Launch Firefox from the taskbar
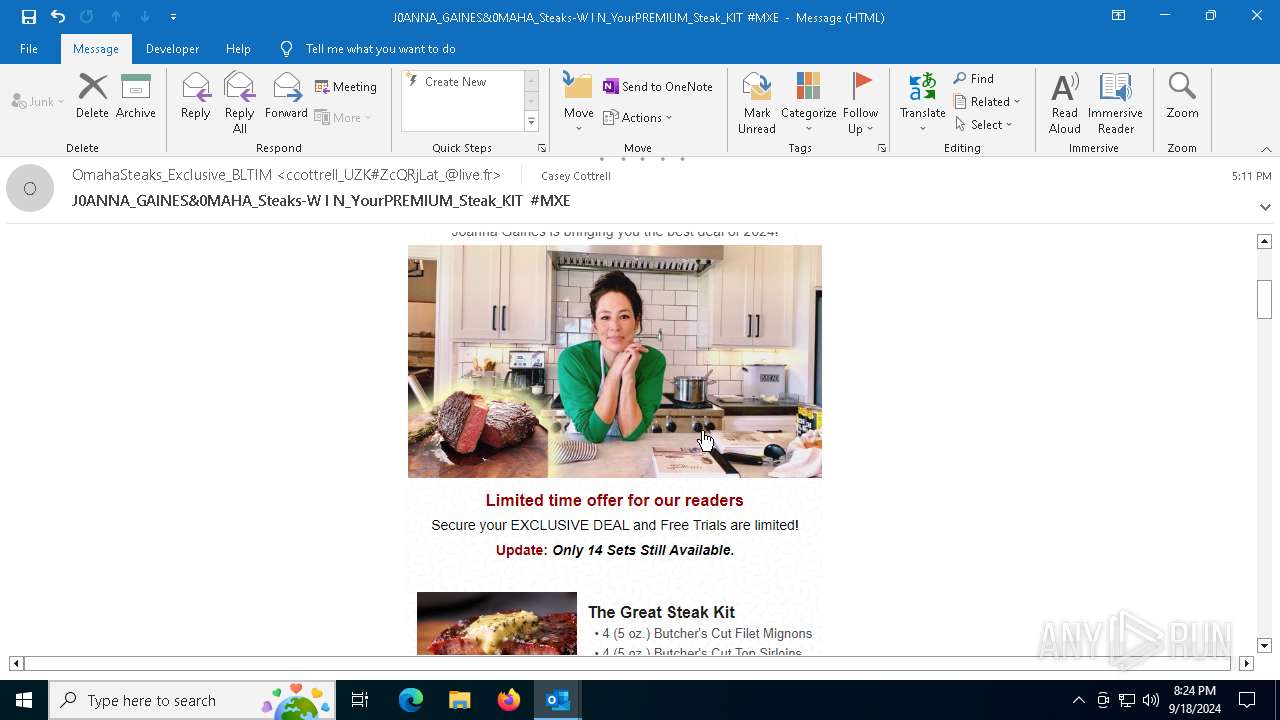The width and height of the screenshot is (1280, 720). tap(509, 700)
